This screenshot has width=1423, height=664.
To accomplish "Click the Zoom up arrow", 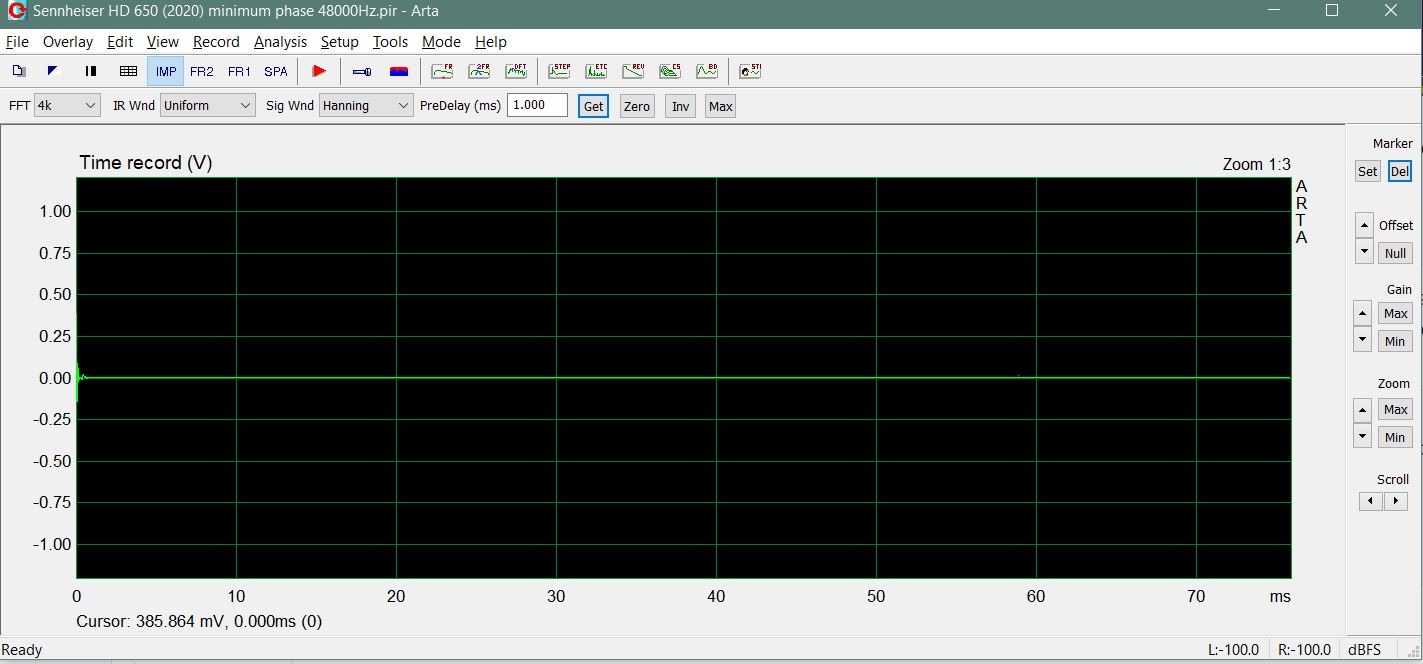I will (1362, 409).
